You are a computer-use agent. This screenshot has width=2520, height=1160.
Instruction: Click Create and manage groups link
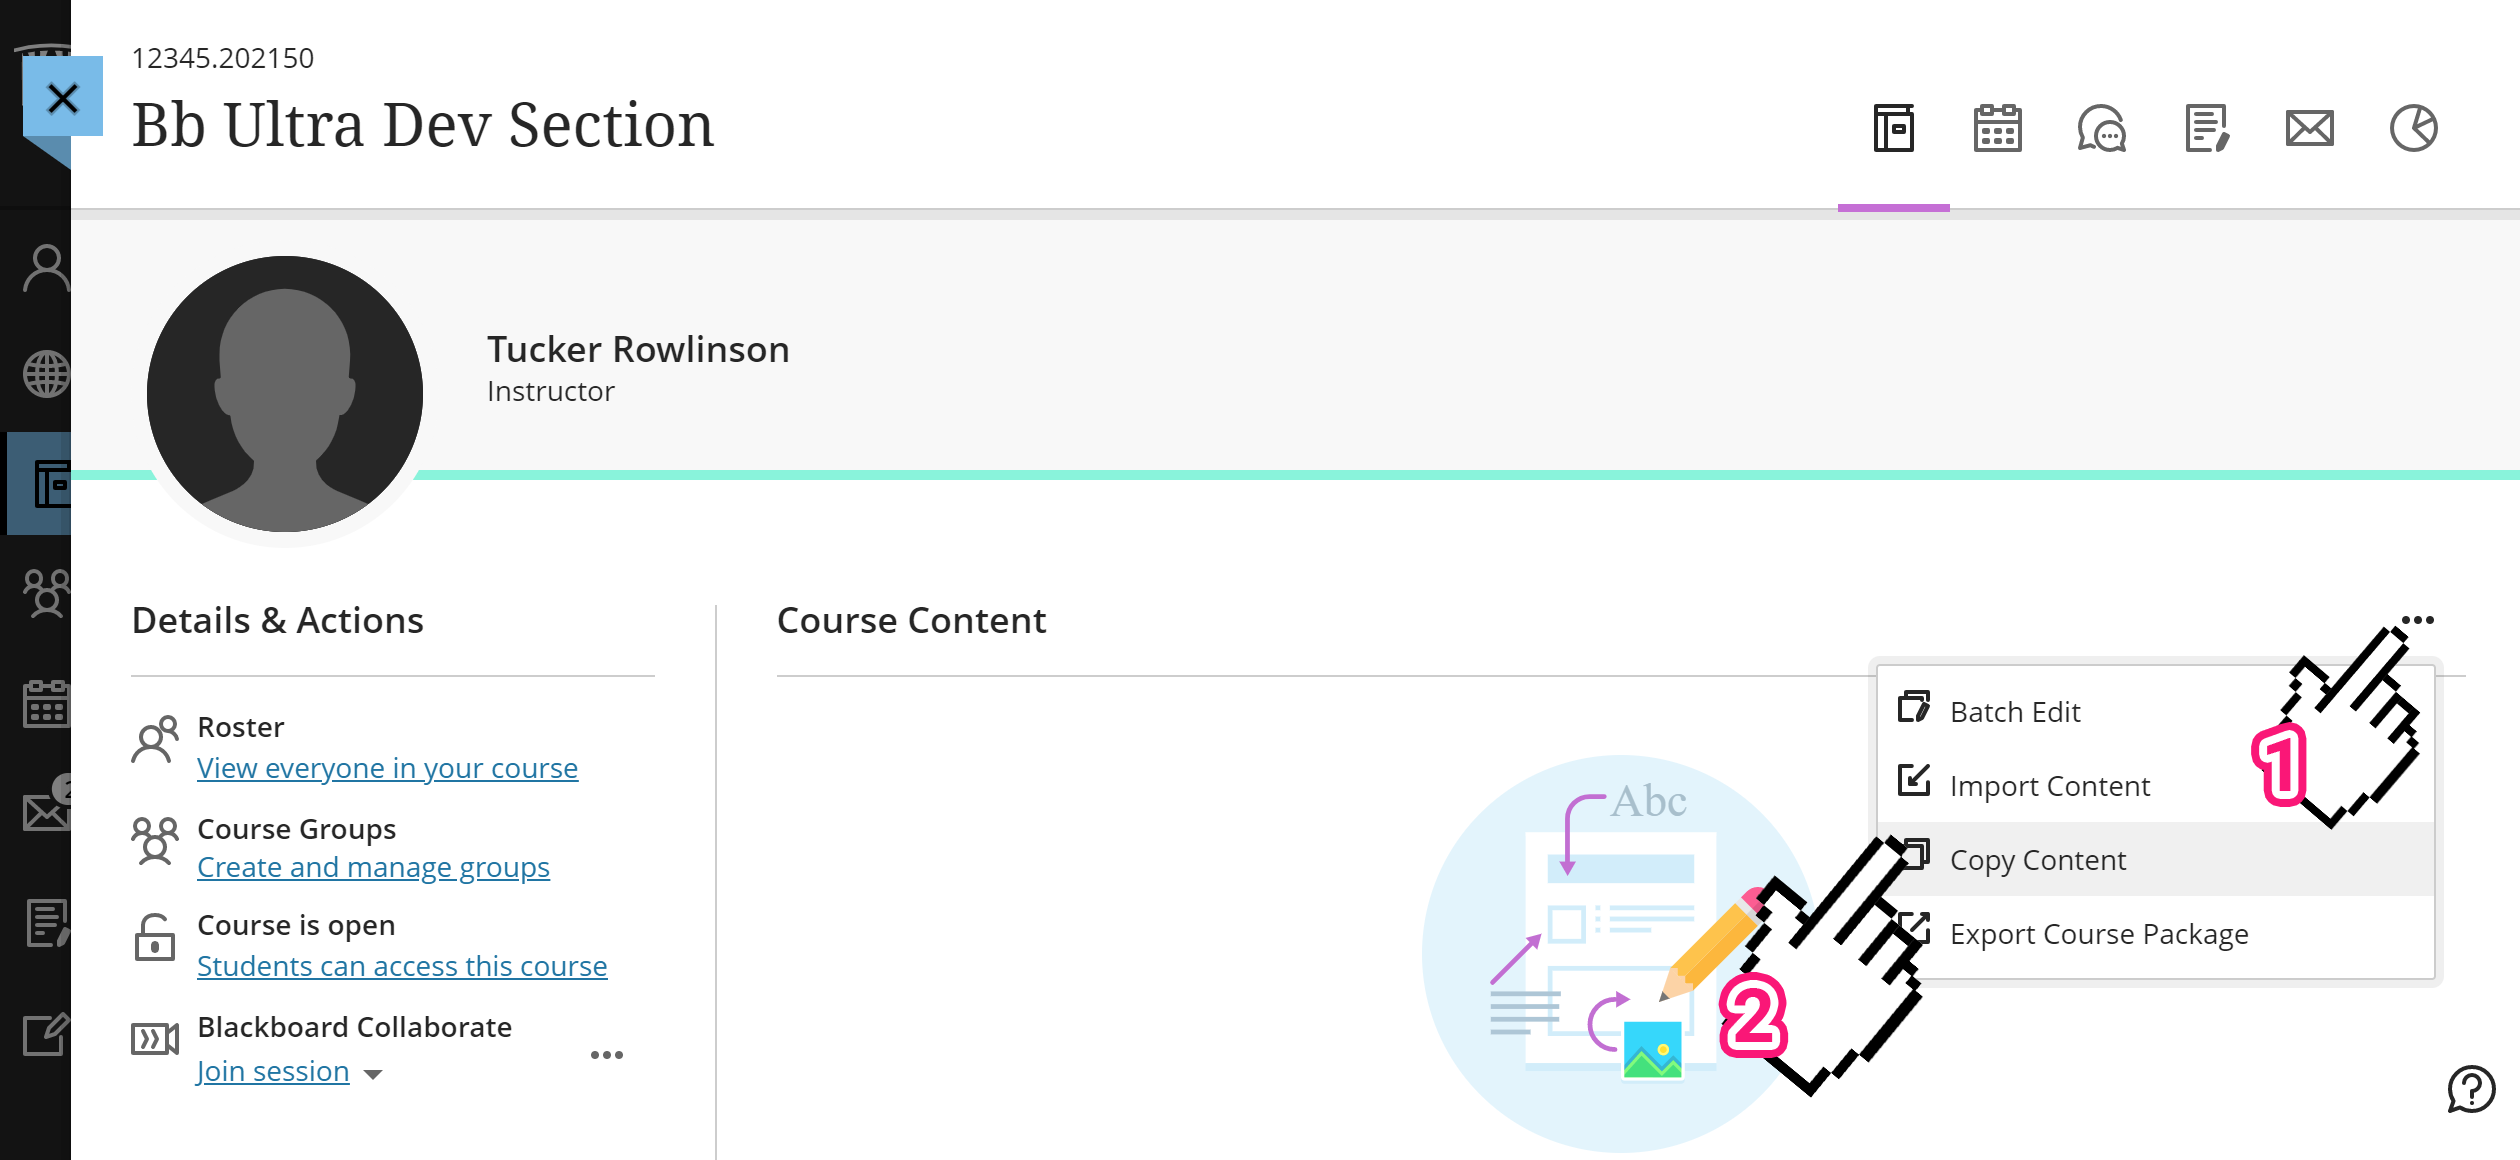[x=373, y=866]
